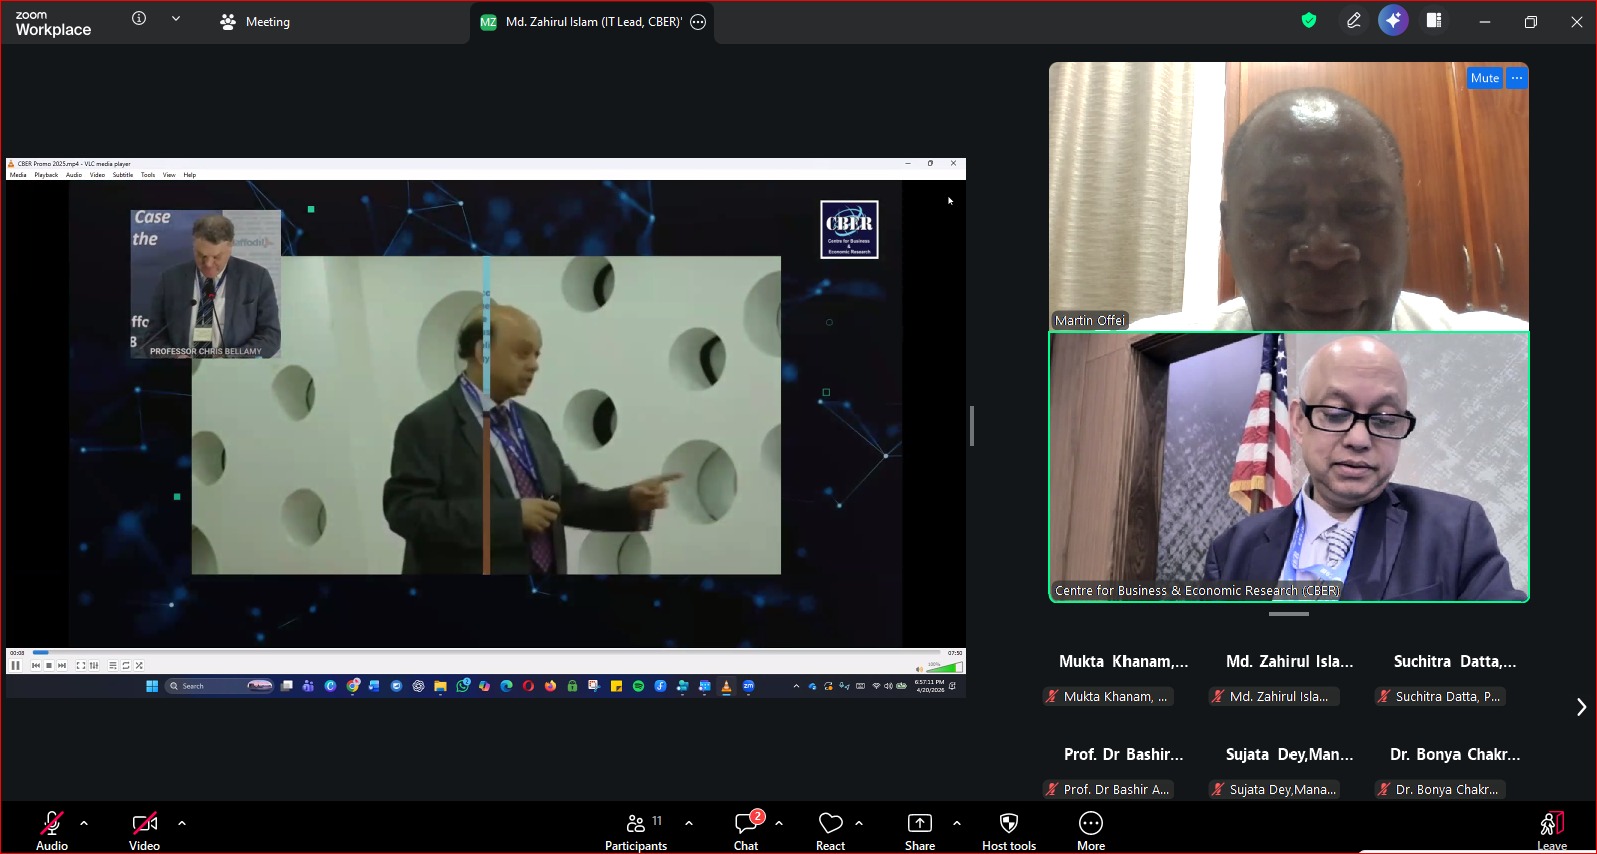Switch to the Meeting tab
This screenshot has height=854, width=1597.
255,22
